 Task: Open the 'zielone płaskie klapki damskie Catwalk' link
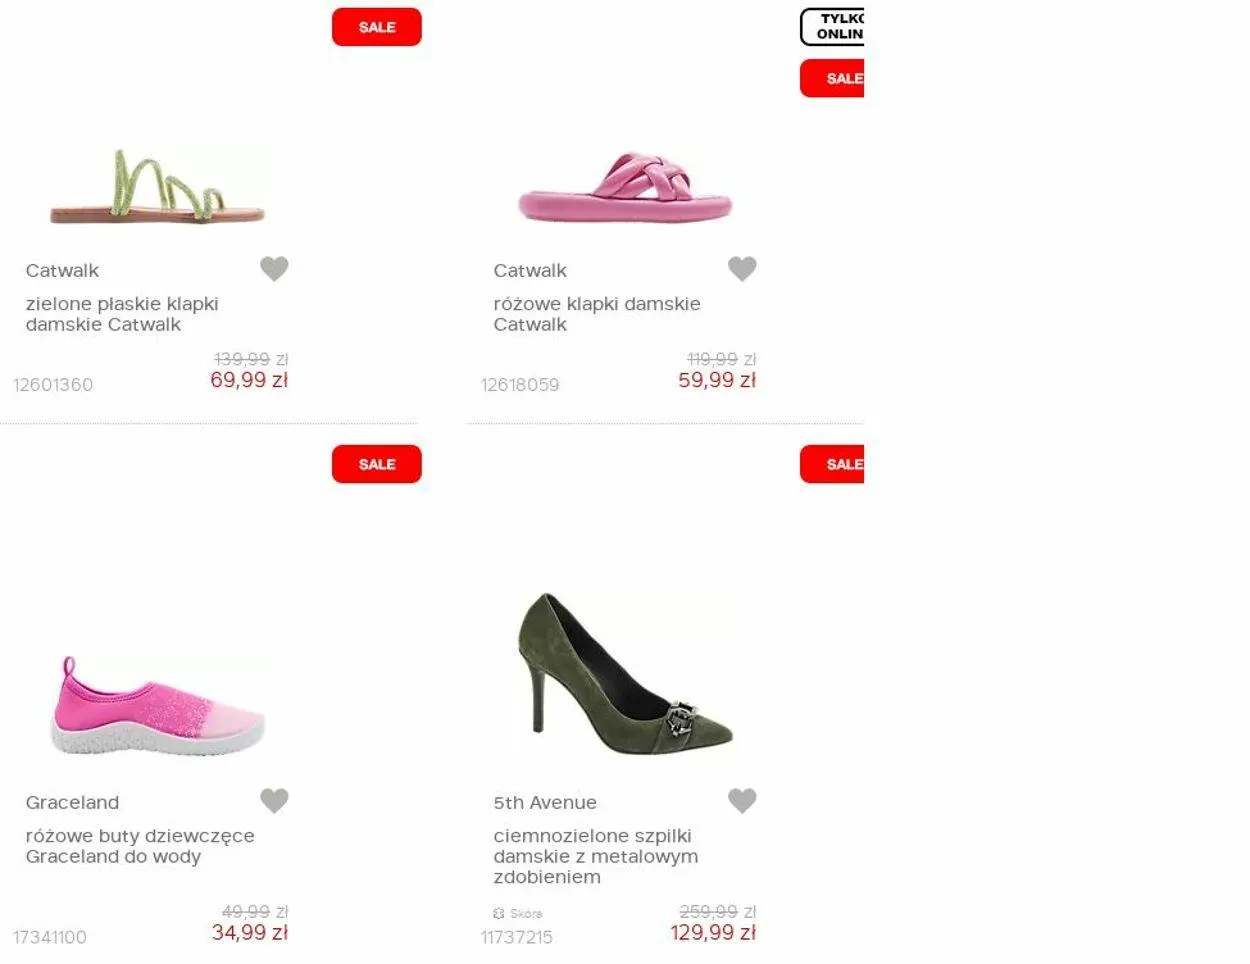pyautogui.click(x=121, y=314)
